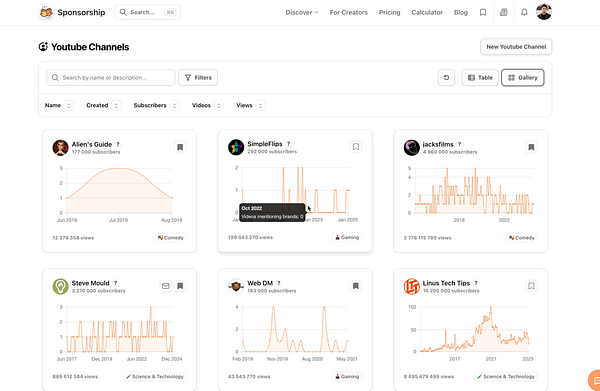Click Gaming tag on Web DM card
600x391 pixels.
click(347, 376)
